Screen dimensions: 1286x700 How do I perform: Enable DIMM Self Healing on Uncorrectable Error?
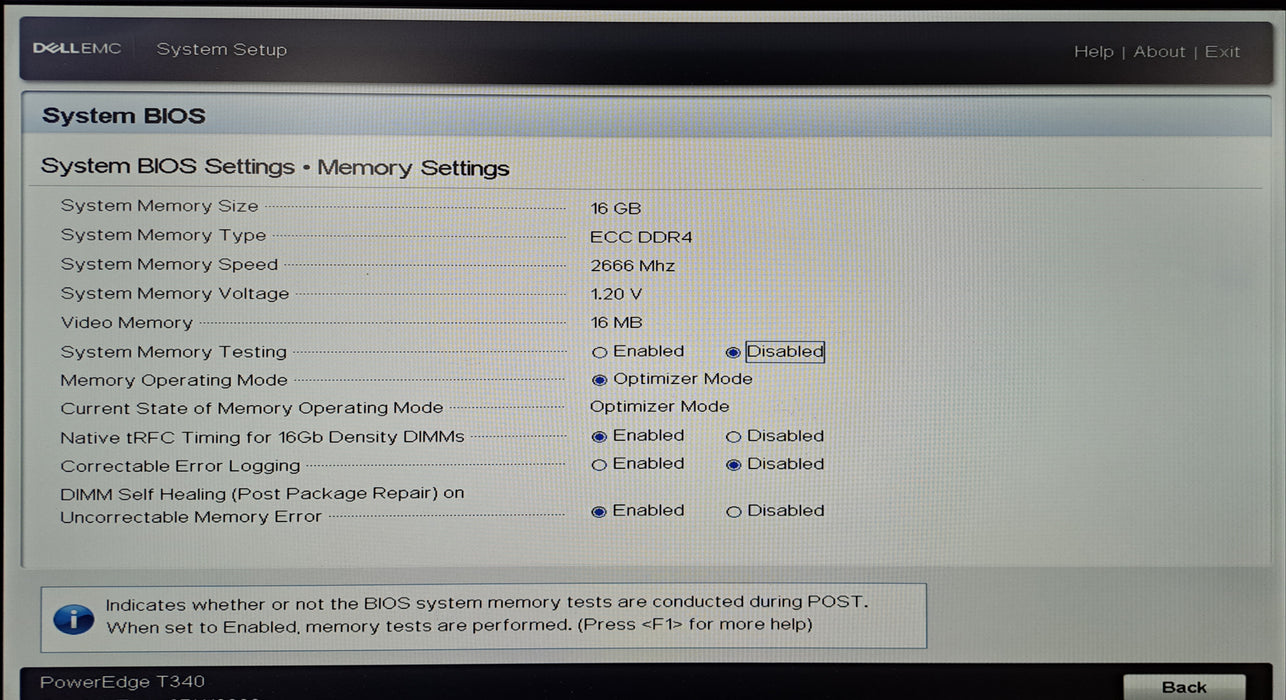pyautogui.click(x=600, y=511)
